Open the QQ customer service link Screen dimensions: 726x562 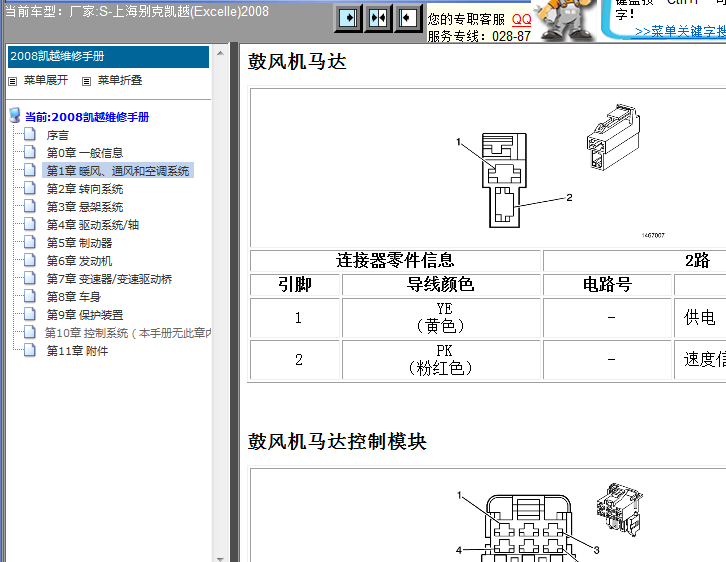pos(521,20)
